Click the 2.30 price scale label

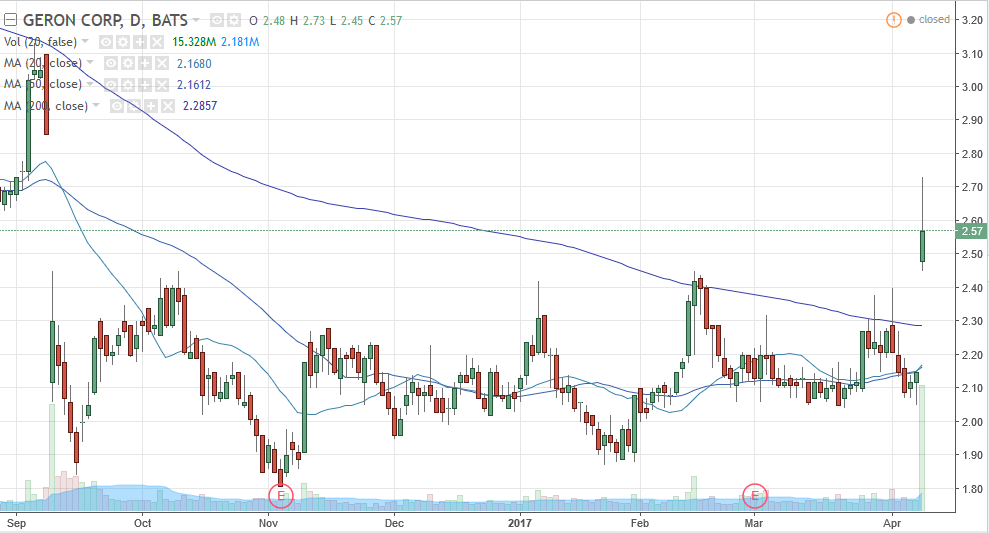coord(972,321)
